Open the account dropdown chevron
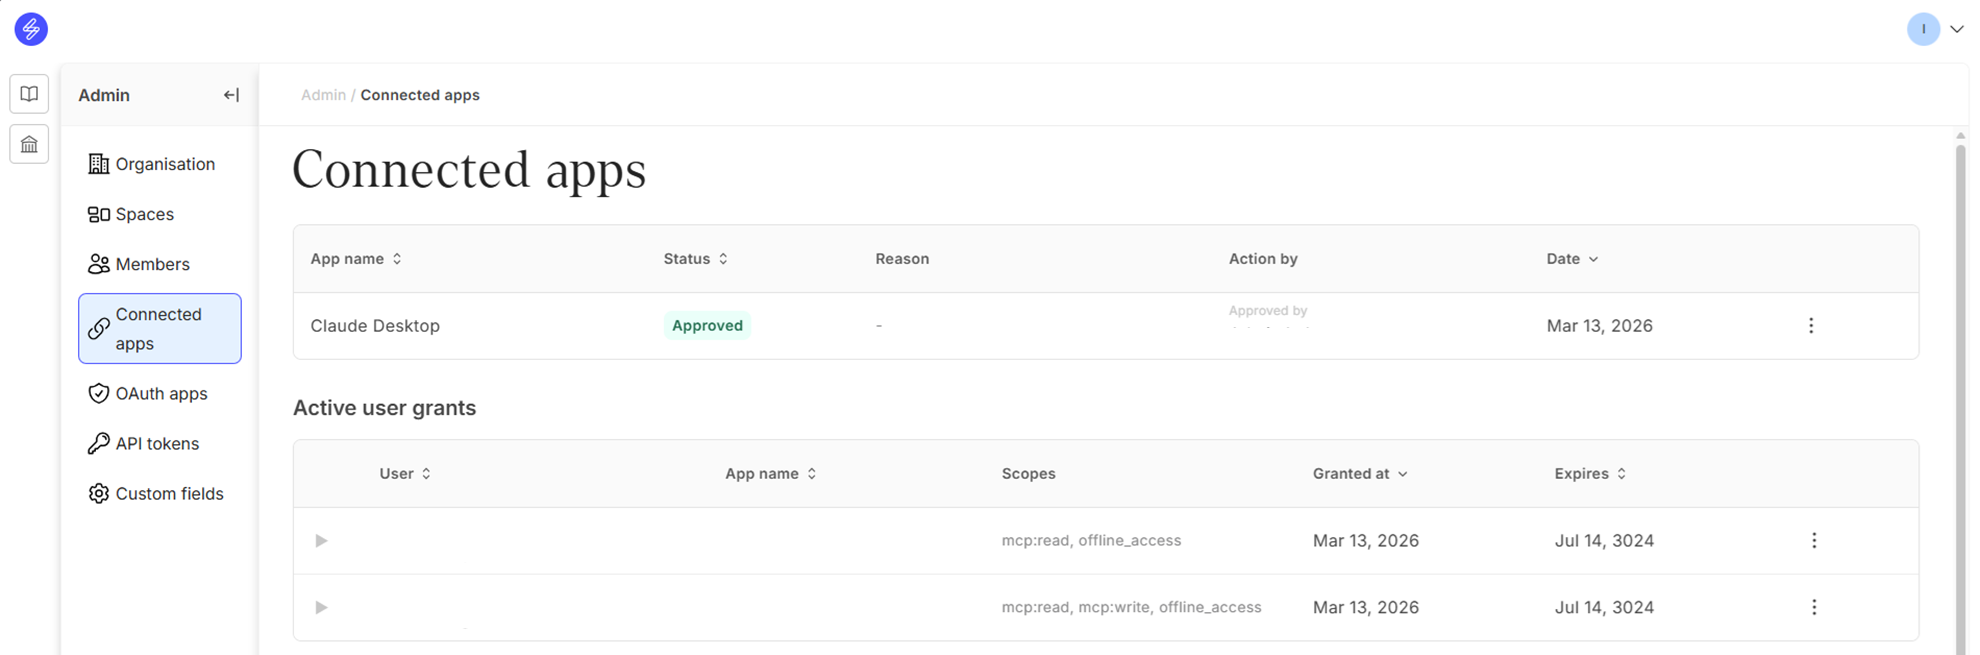The width and height of the screenshot is (1980, 655). pos(1957,29)
